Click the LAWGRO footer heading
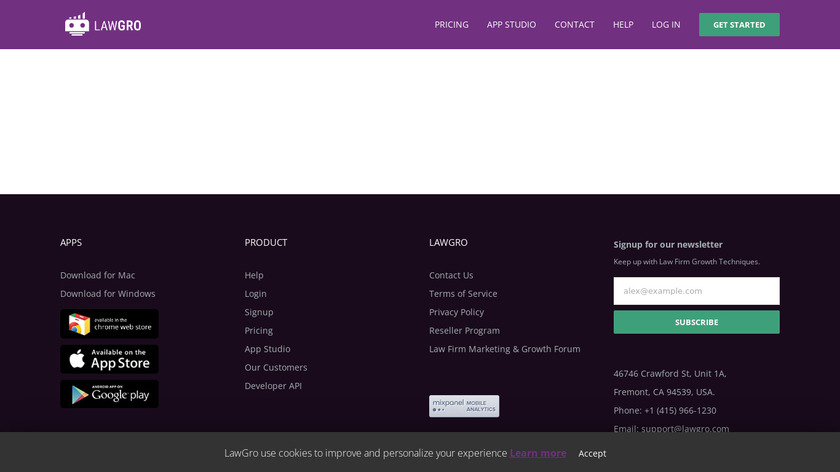 [448, 243]
